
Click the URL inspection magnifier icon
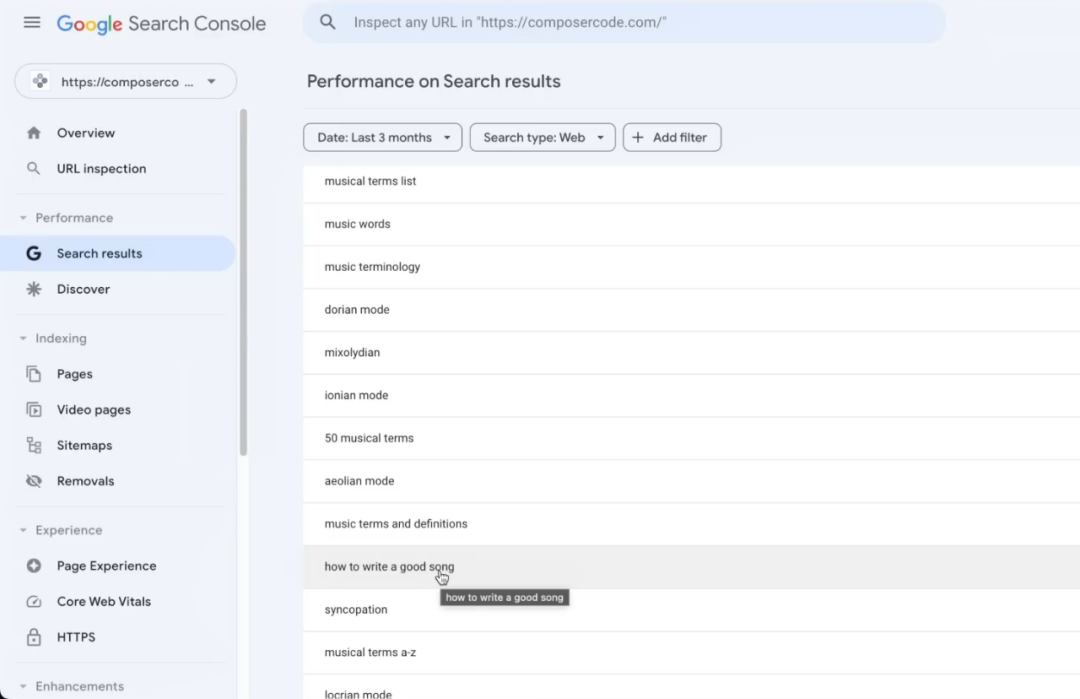[34, 169]
